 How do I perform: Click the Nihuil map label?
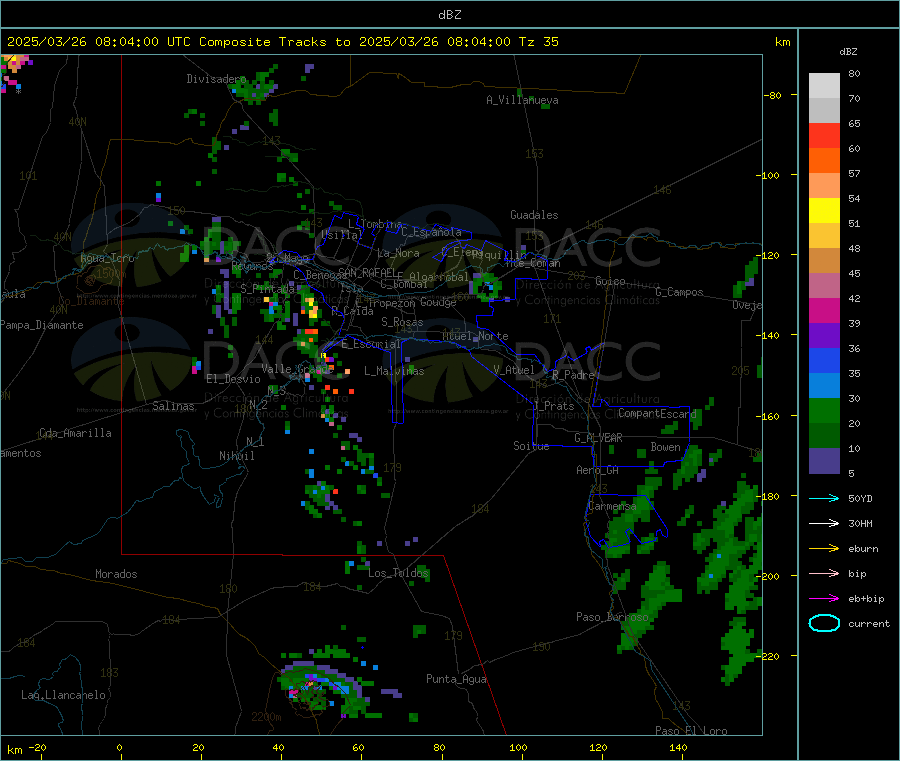pyautogui.click(x=237, y=456)
